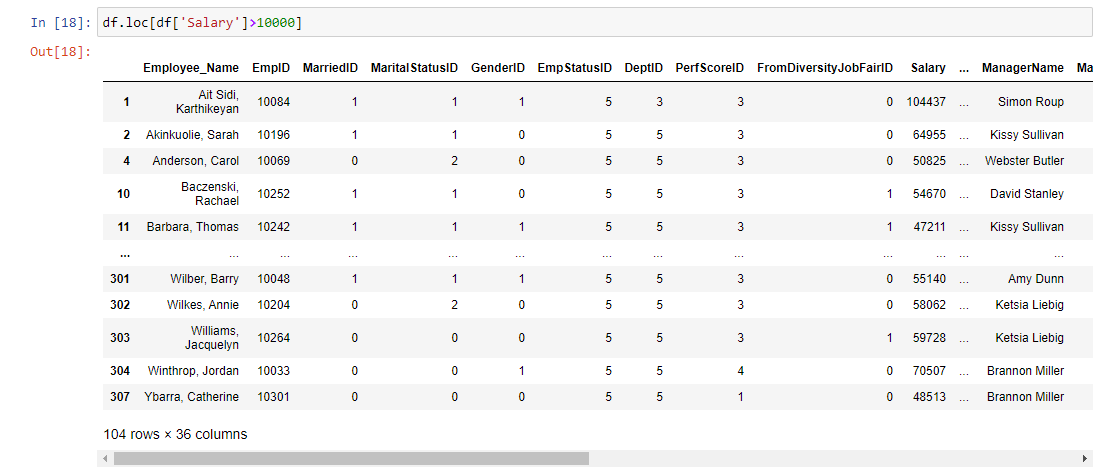This screenshot has height=470, width=1101.
Task: Click the scrollbar right arrow
Action: (1086, 459)
